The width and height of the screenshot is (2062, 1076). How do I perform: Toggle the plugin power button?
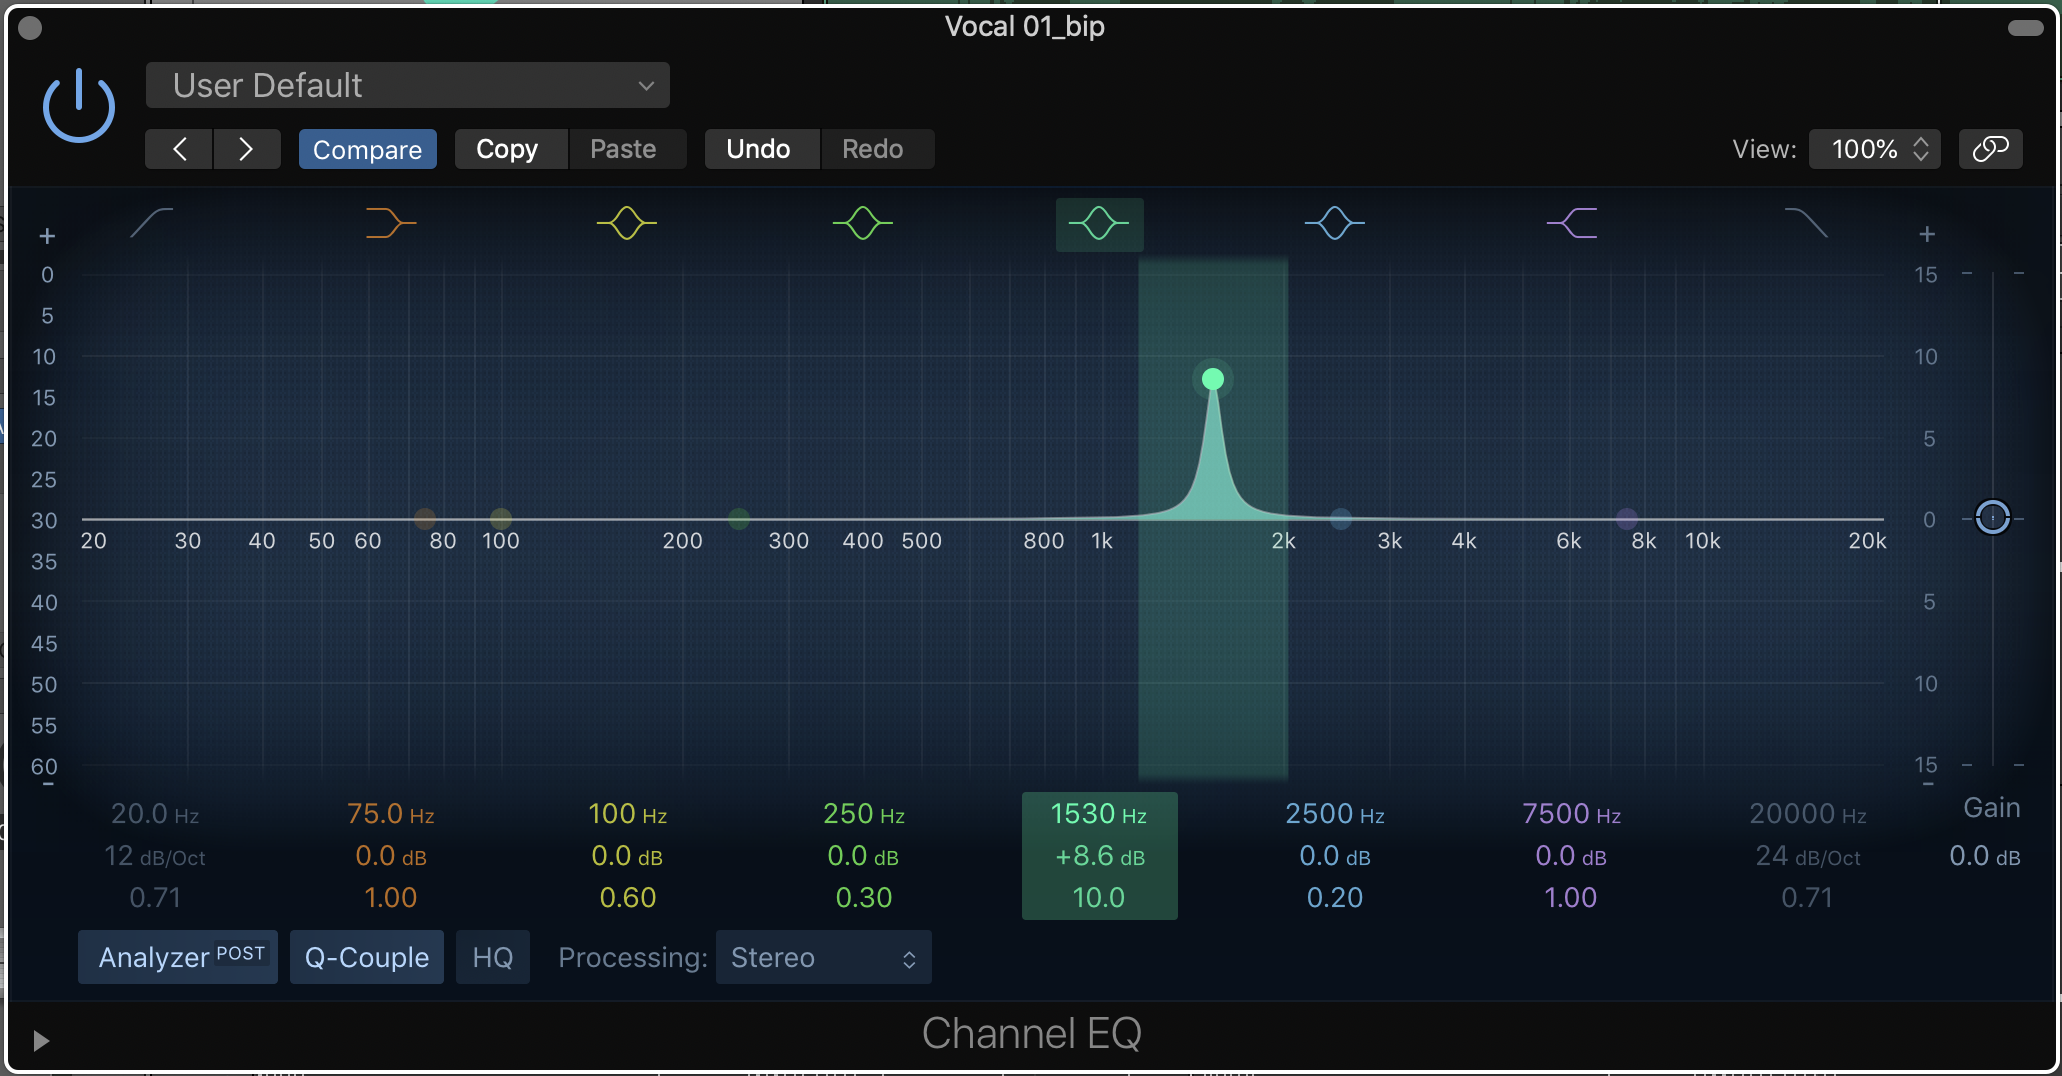pos(79,106)
